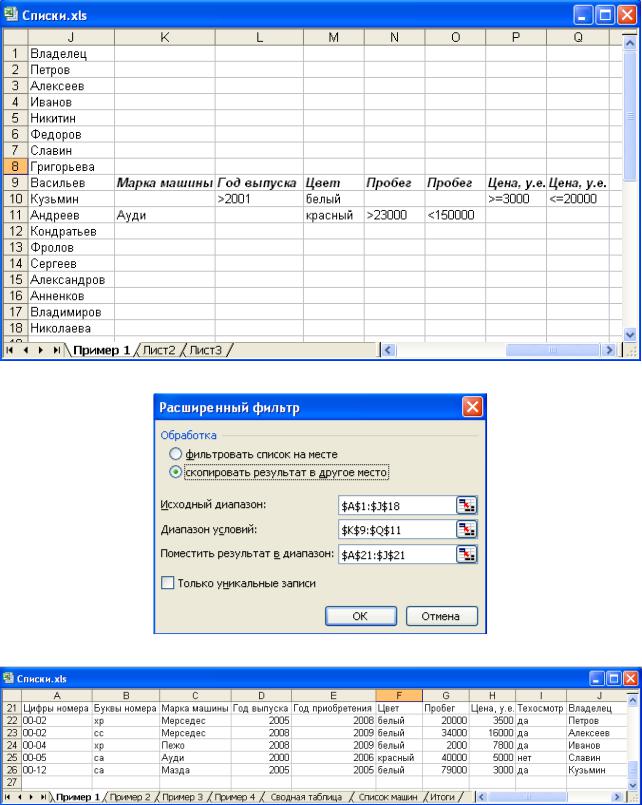Viewport: 642px width, 805px height.
Task: Select row 11 header in top window
Action: click(x=15, y=215)
